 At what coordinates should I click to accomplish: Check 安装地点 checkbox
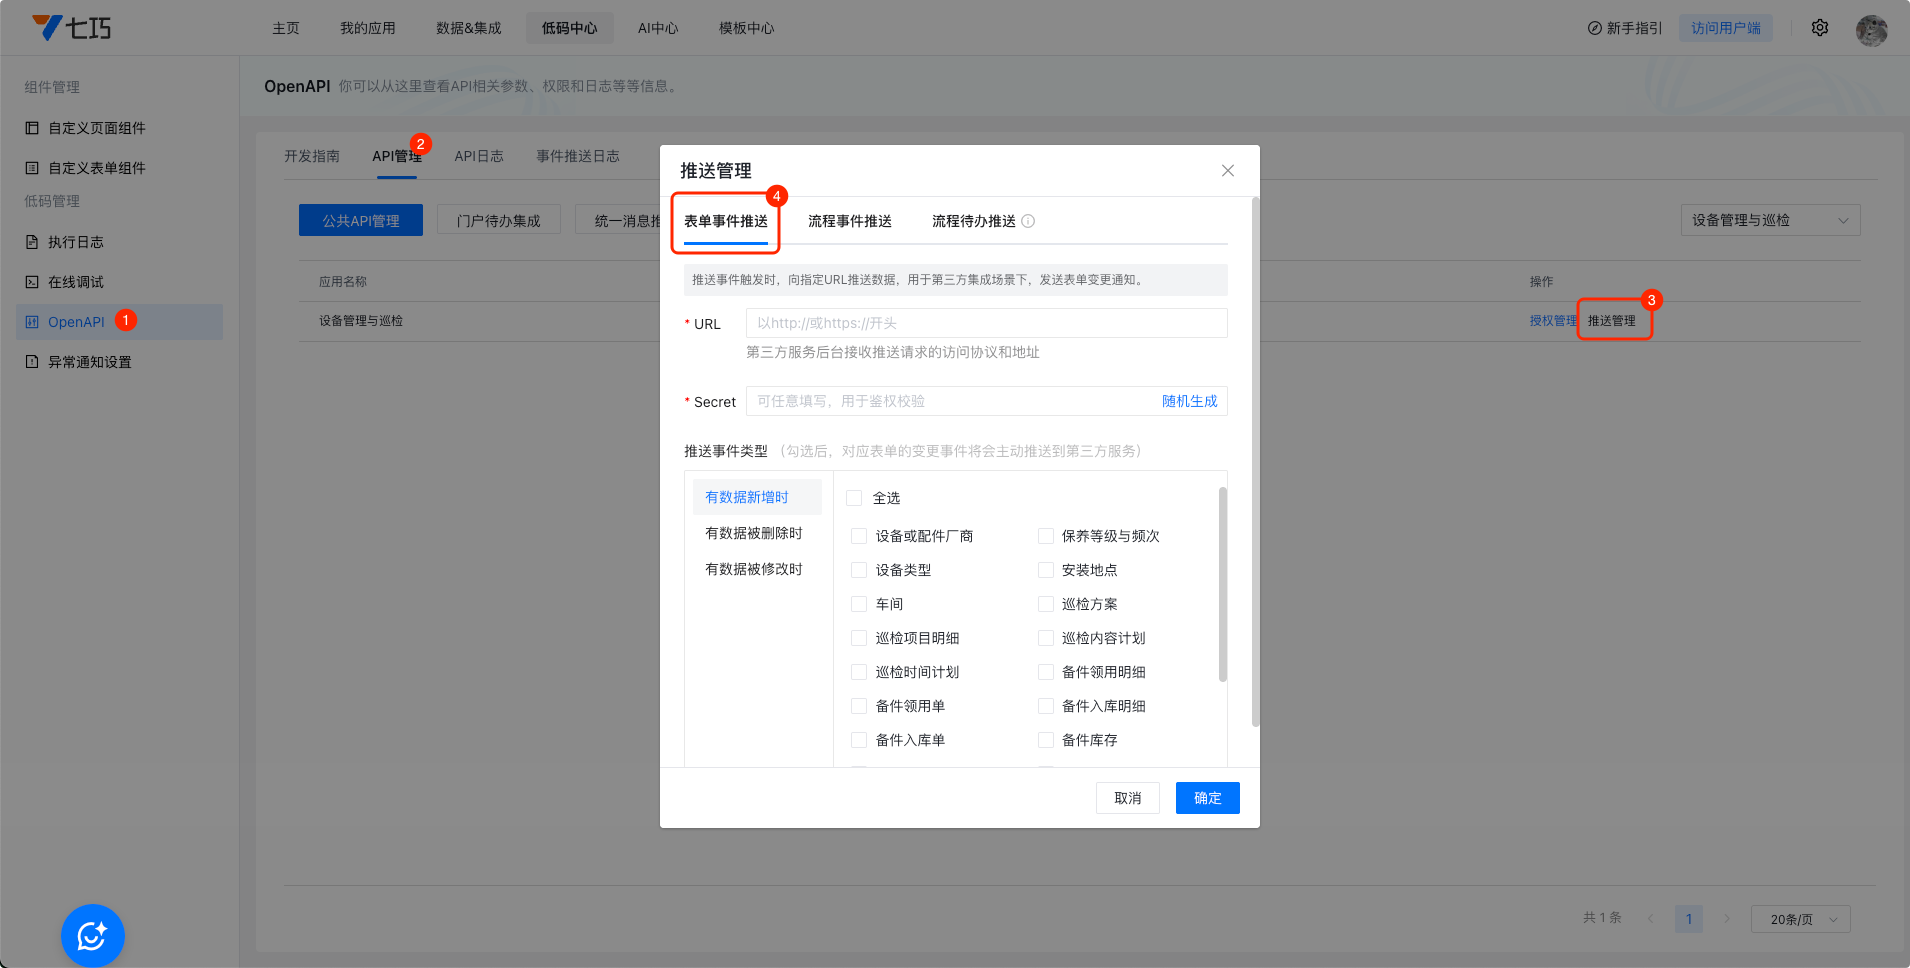pyautogui.click(x=1046, y=570)
